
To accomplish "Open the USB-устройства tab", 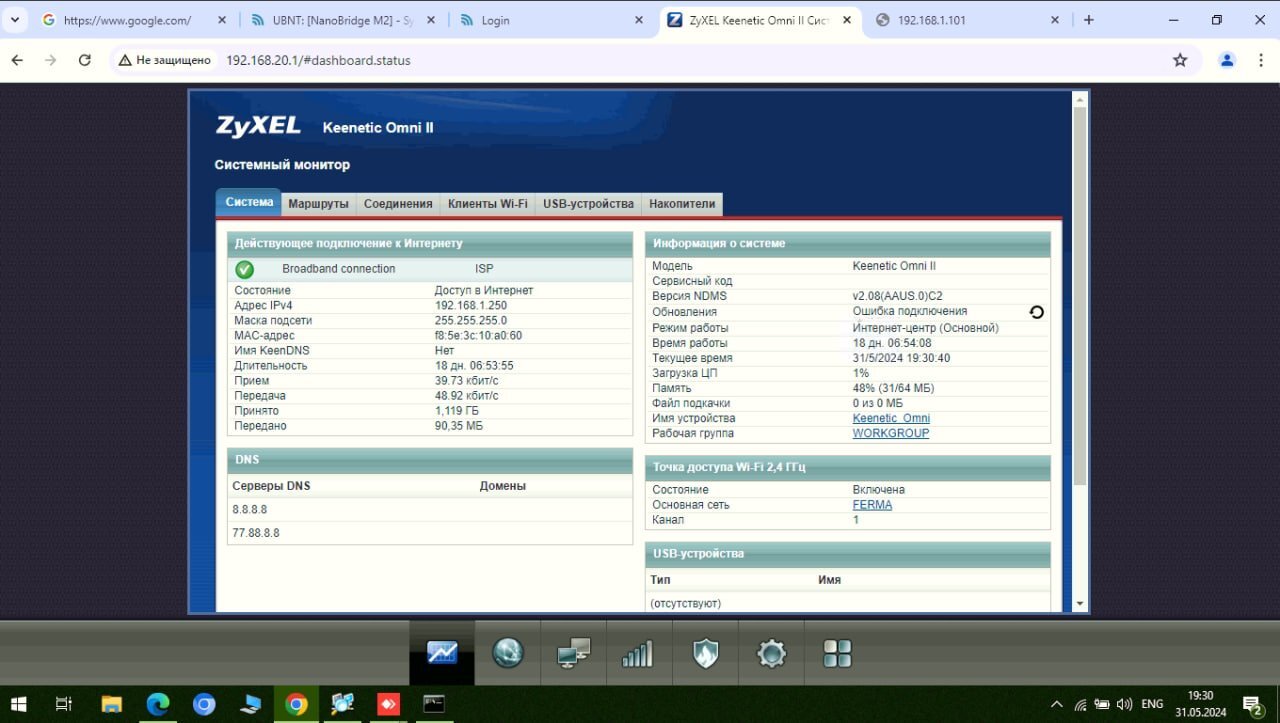I will tap(588, 204).
